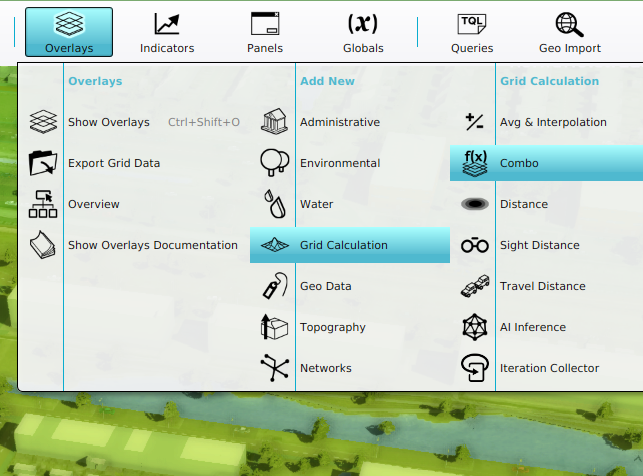Screen dimensions: 643x476
Task: Click the Geo Import globe icon
Action: tap(569, 24)
